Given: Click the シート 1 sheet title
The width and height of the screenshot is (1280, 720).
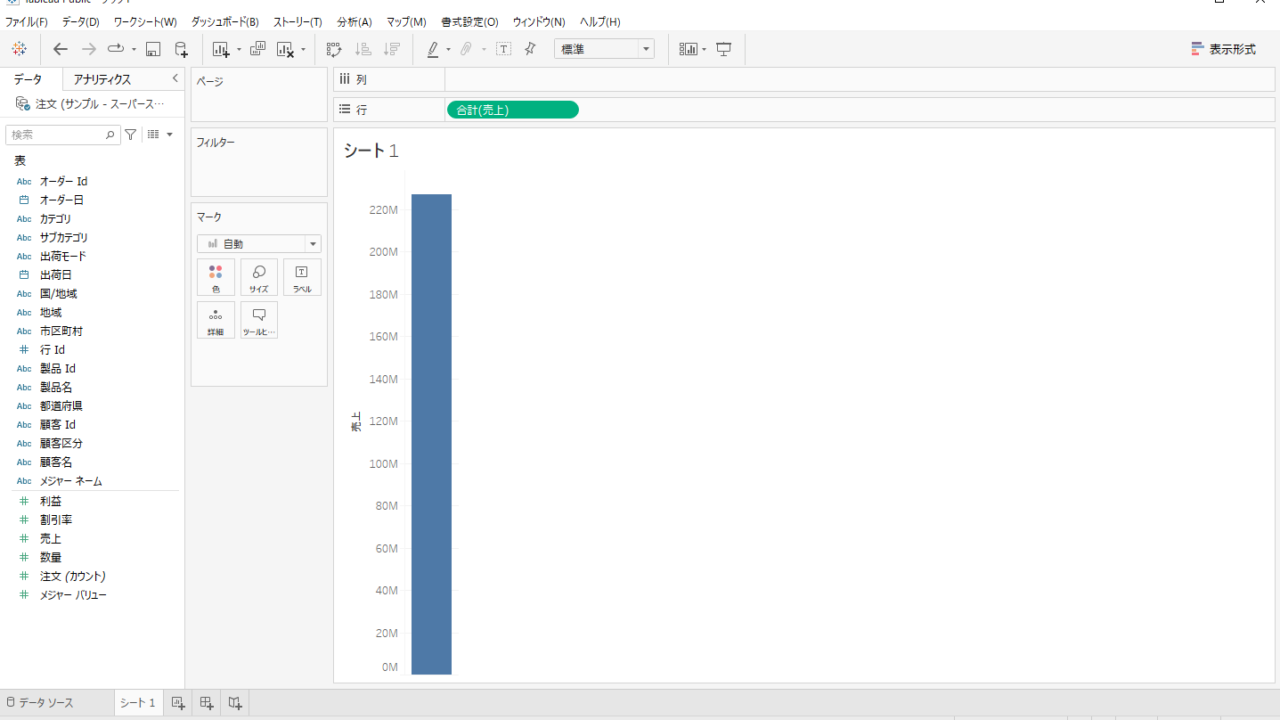Looking at the screenshot, I should coord(371,151).
